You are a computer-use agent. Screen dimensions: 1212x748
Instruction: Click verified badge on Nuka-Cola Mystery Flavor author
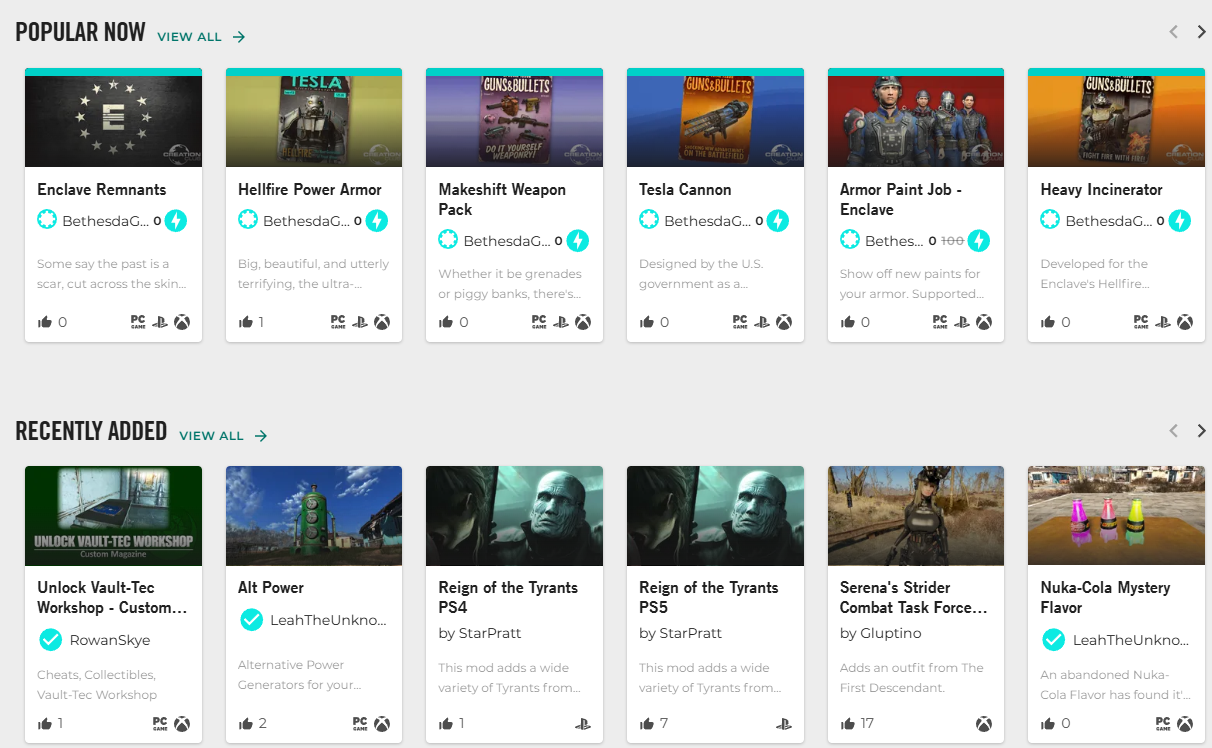(1053, 640)
